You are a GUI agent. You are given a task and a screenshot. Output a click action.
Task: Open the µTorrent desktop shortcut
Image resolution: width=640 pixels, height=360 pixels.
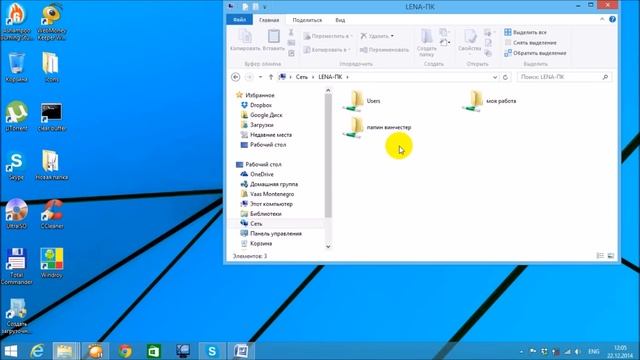click(x=16, y=116)
